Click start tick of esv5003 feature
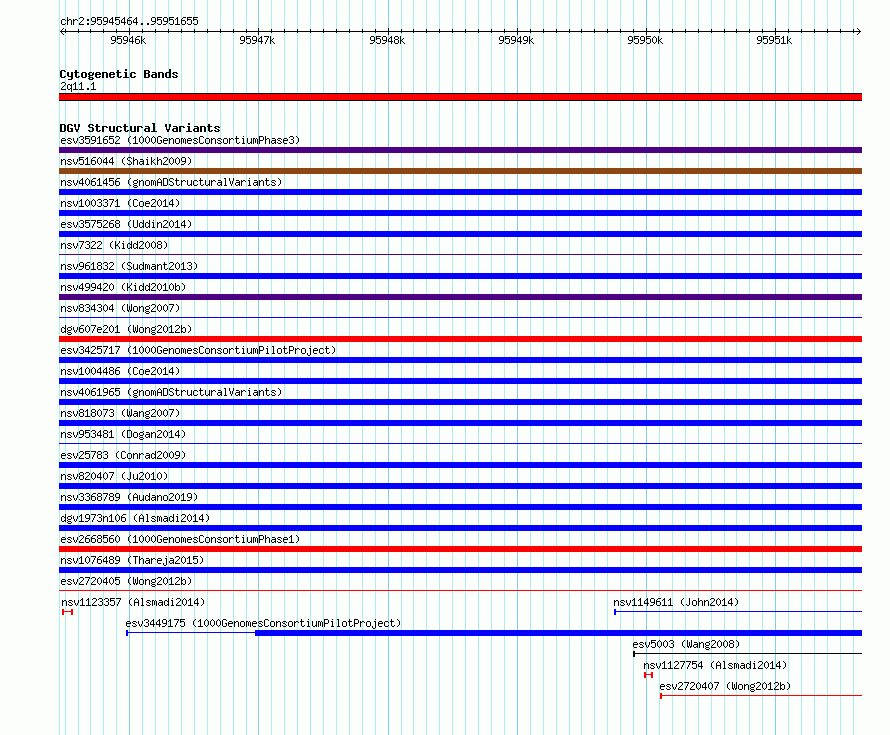This screenshot has width=890, height=735. (x=634, y=654)
